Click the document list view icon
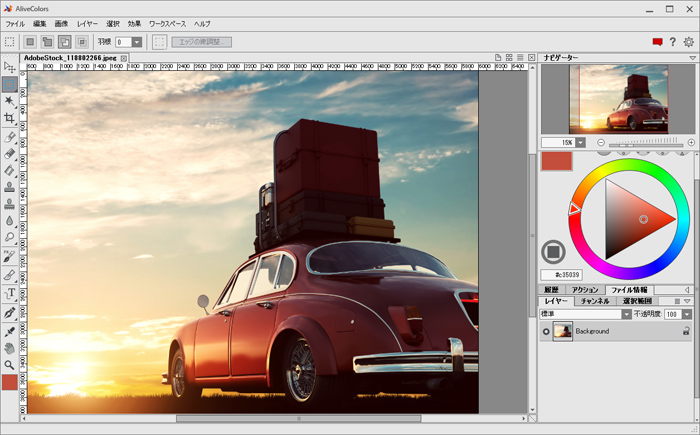The width and height of the screenshot is (700, 435). [520, 58]
